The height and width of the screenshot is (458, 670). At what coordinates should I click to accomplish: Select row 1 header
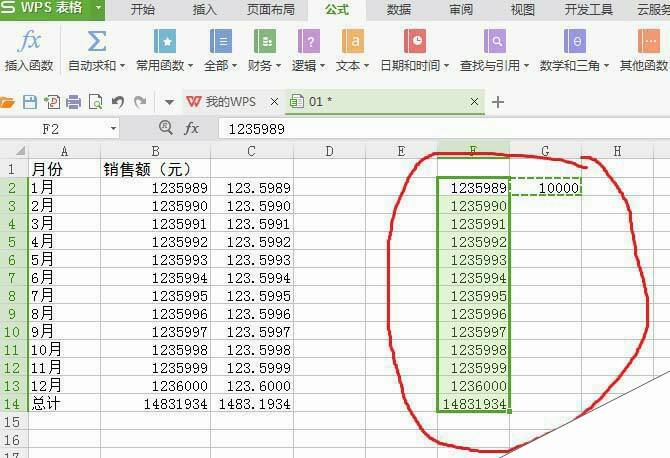[12, 169]
